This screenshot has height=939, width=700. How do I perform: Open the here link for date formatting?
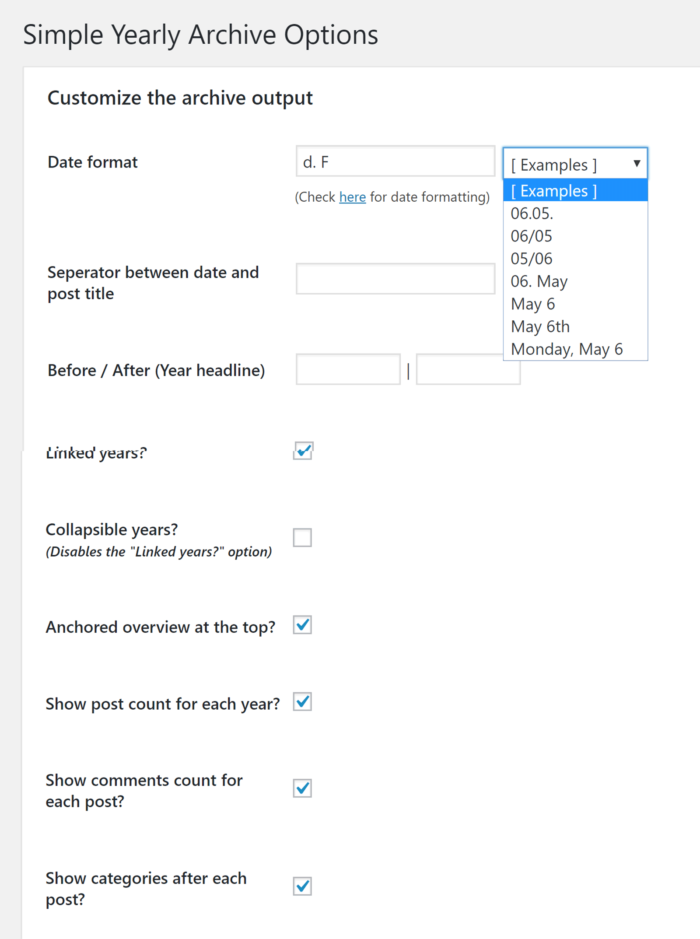pos(352,197)
